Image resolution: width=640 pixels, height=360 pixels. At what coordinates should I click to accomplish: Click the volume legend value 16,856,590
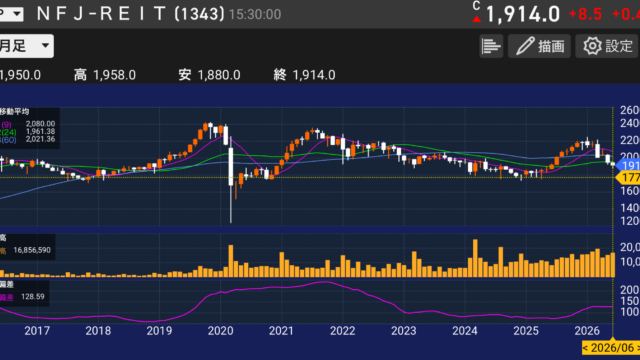[x=32, y=250]
